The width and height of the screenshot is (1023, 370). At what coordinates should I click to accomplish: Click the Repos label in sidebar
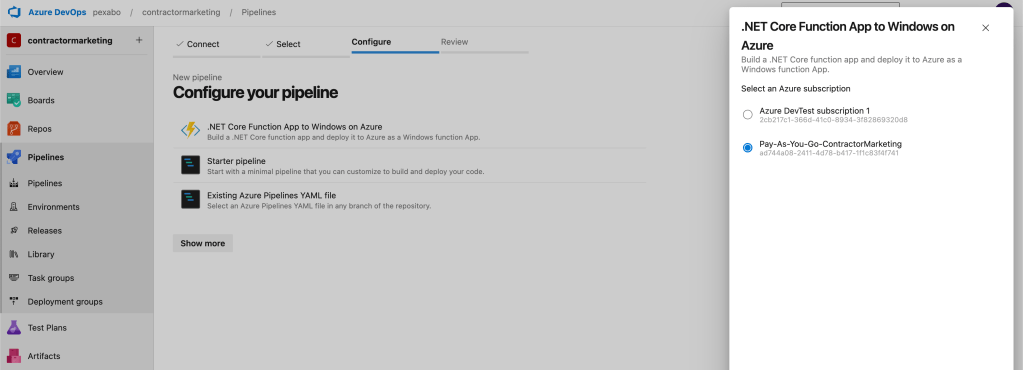[x=39, y=129]
